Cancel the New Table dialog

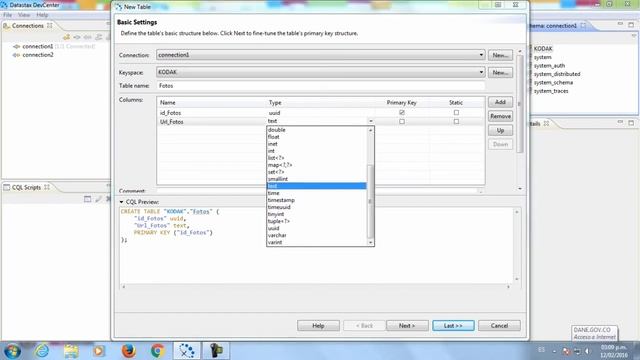coord(499,326)
